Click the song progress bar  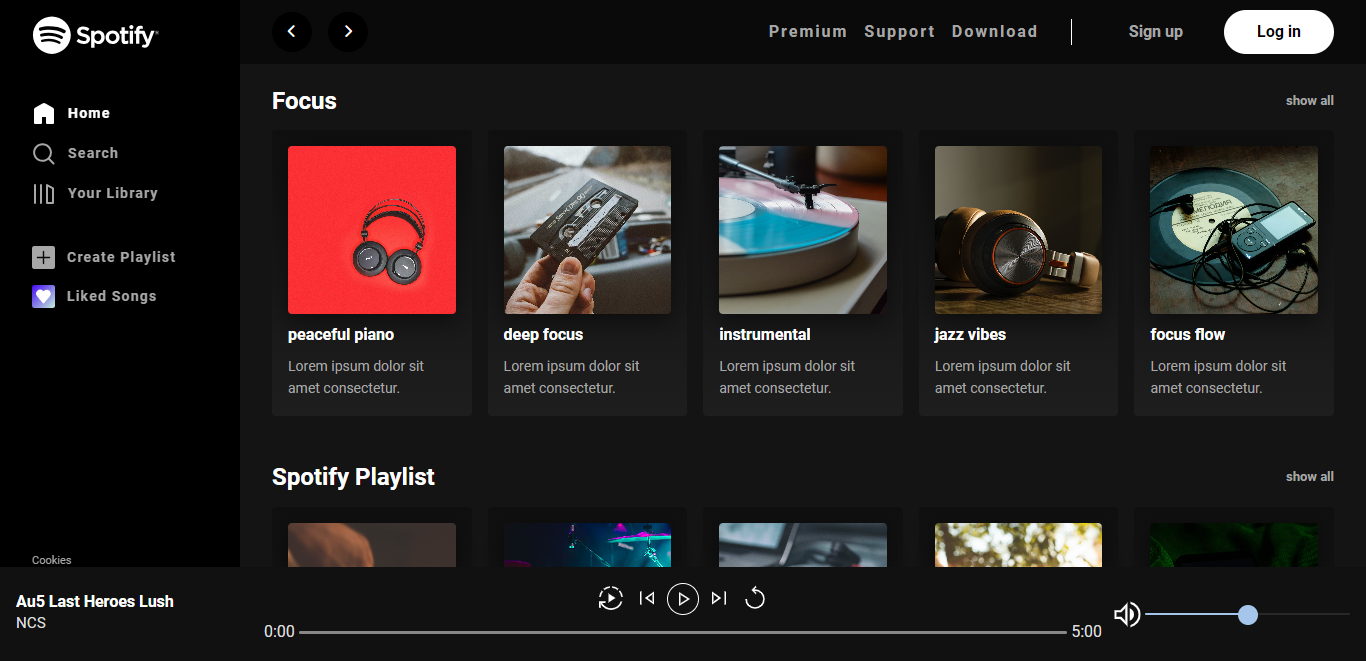pos(683,632)
